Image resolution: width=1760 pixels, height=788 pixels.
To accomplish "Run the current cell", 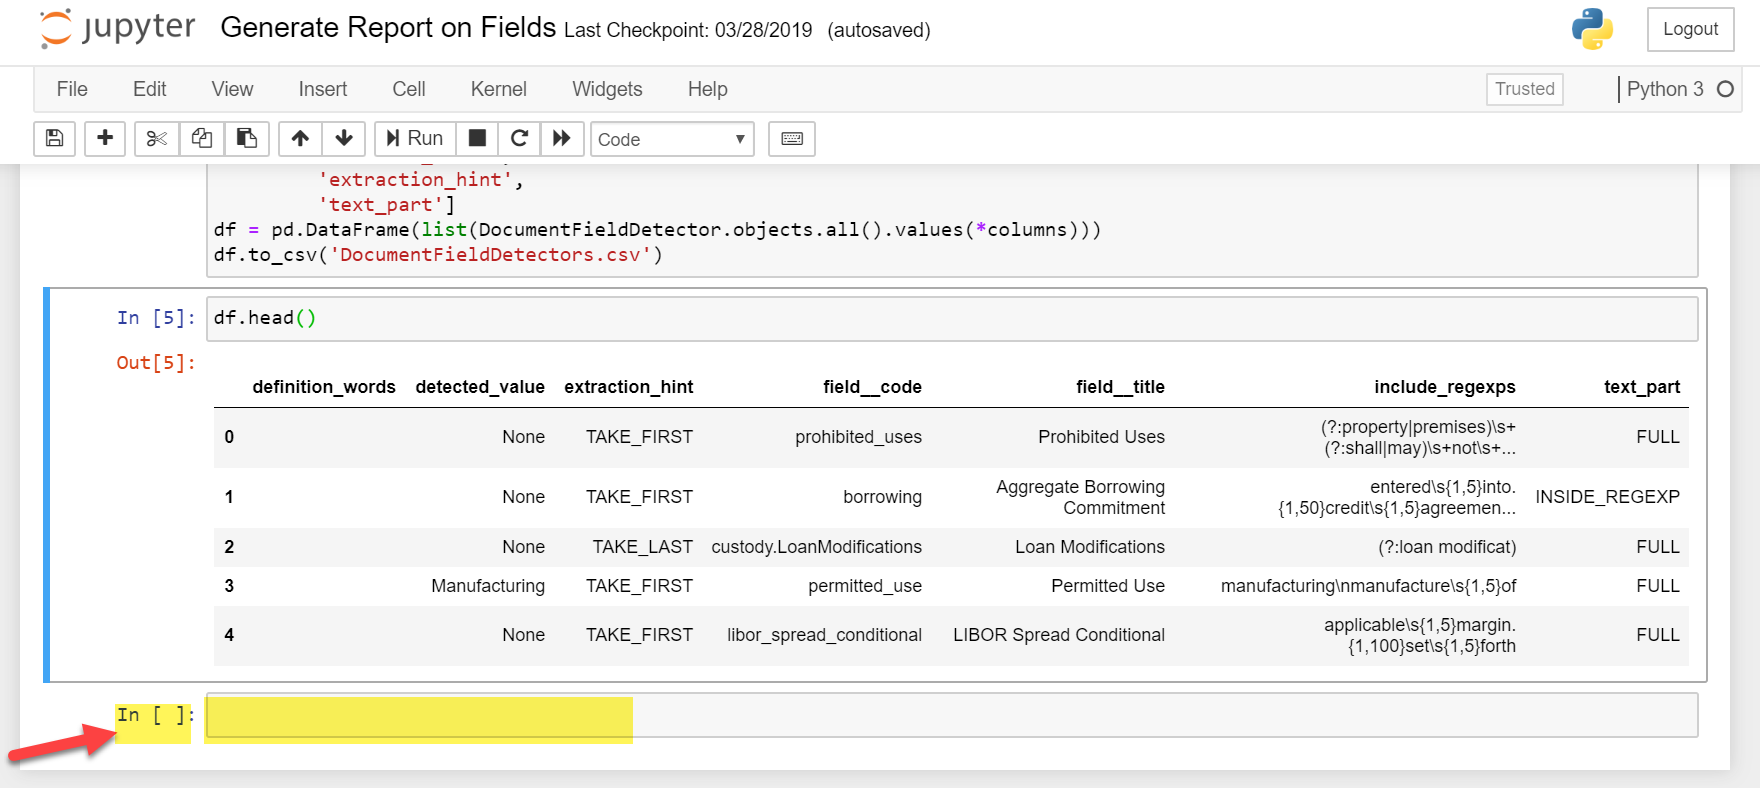I will click(415, 138).
